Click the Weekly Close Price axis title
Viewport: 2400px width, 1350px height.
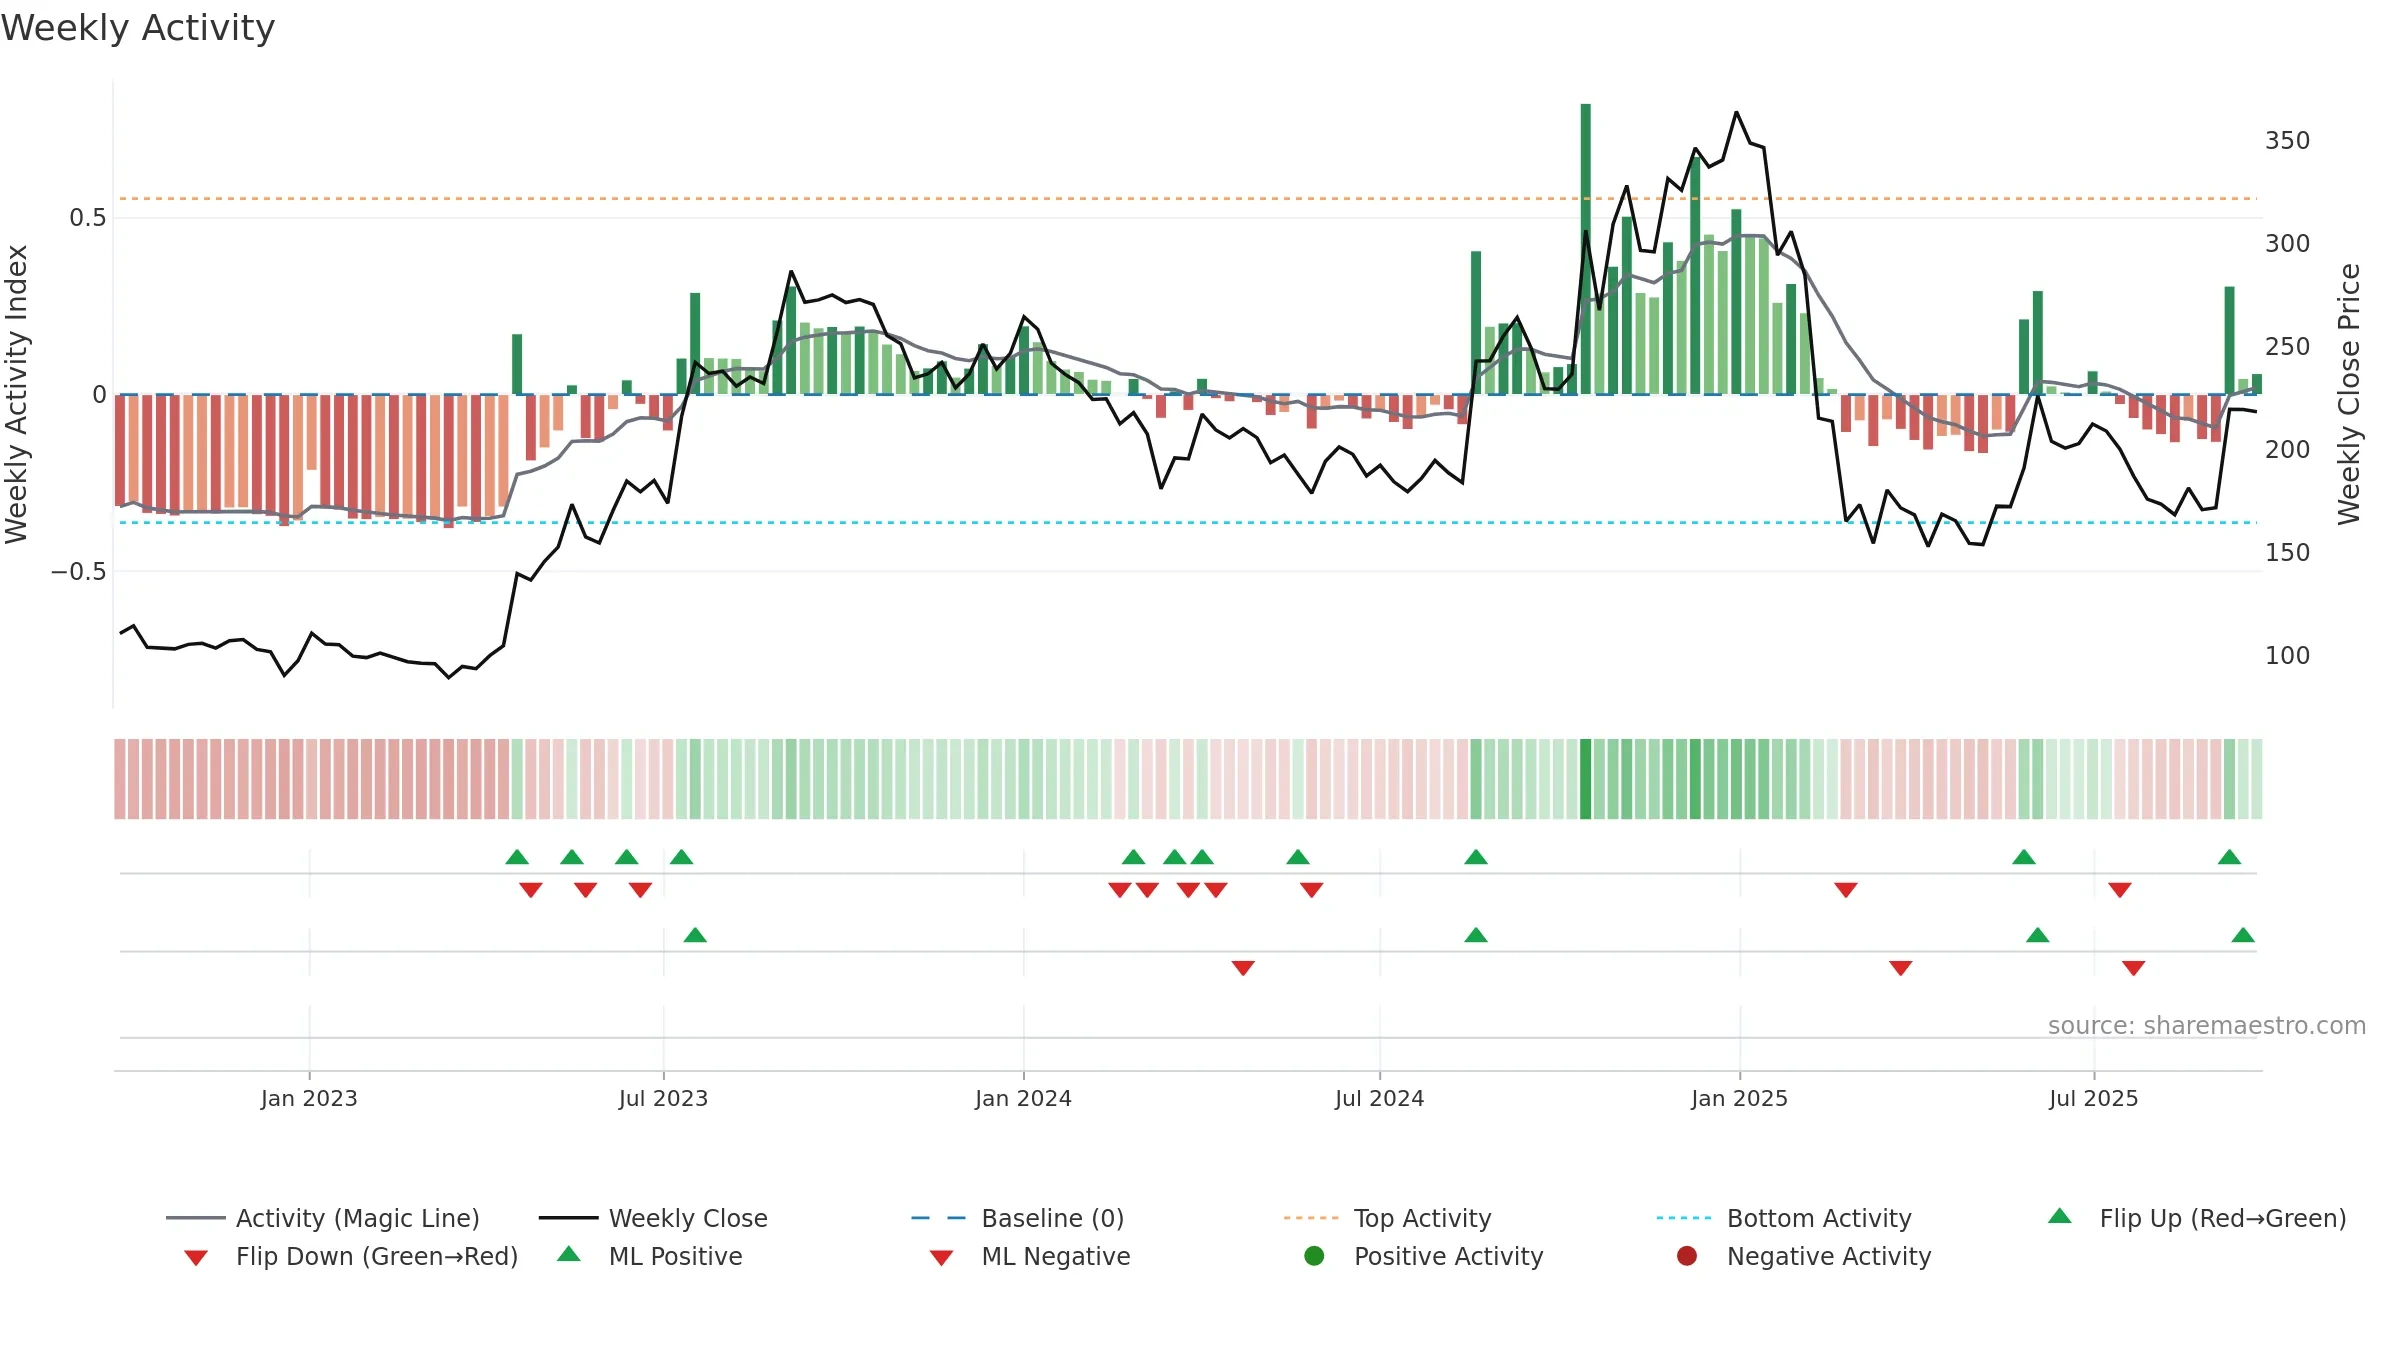point(2349,394)
